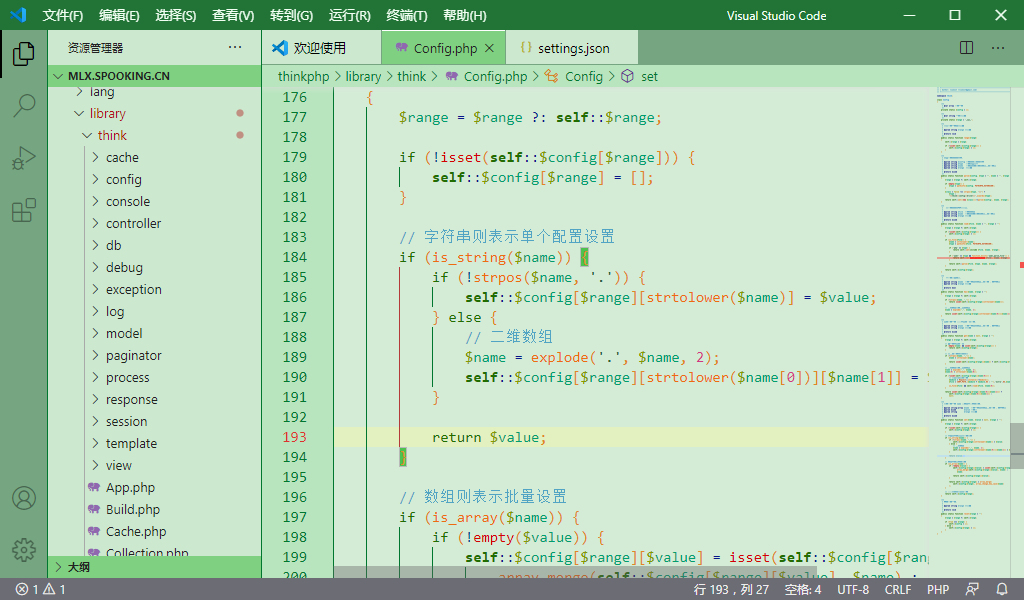This screenshot has height=600, width=1024.
Task: Open the Explorer view in activity bar
Action: (x=24, y=54)
